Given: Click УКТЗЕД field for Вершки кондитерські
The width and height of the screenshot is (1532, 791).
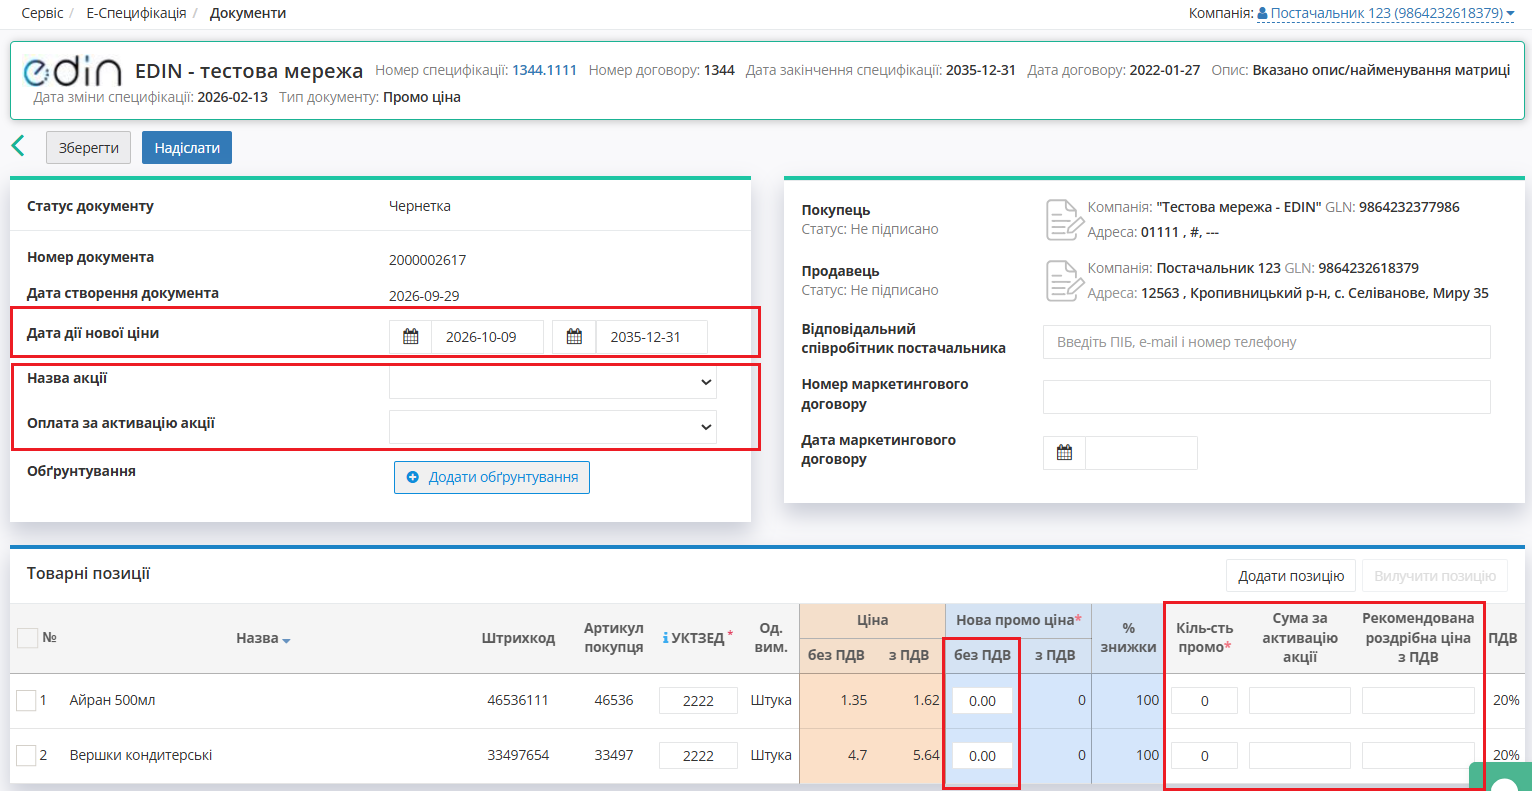Looking at the screenshot, I should pyautogui.click(x=698, y=756).
